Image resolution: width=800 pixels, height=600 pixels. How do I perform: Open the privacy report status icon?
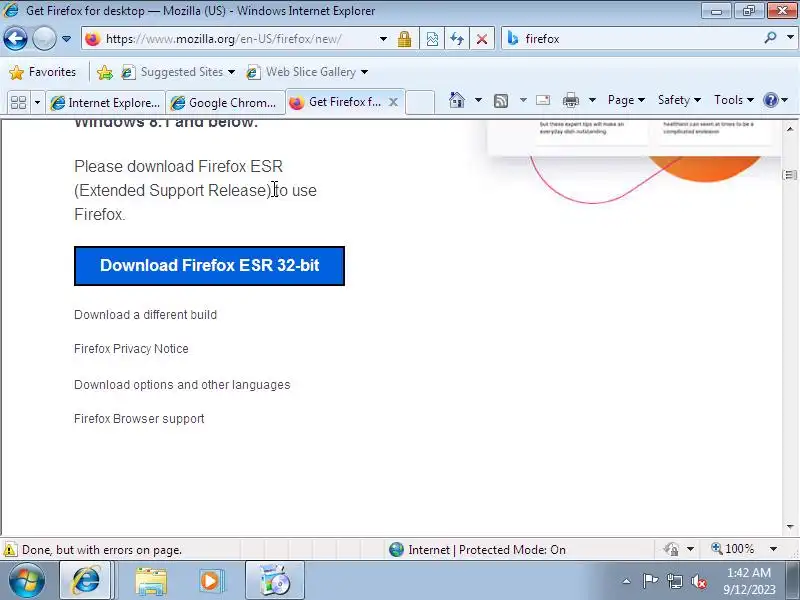click(x=671, y=549)
